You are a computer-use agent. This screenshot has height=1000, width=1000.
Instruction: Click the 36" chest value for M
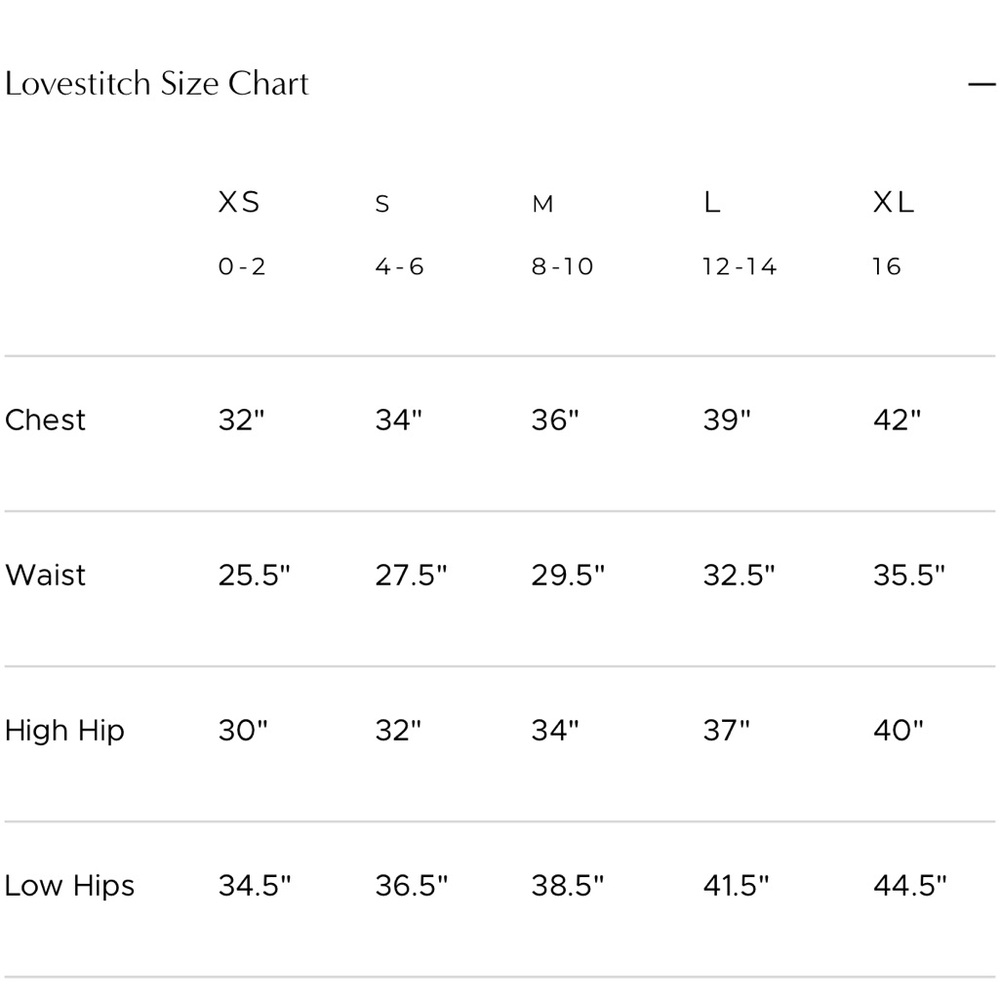[x=555, y=420]
